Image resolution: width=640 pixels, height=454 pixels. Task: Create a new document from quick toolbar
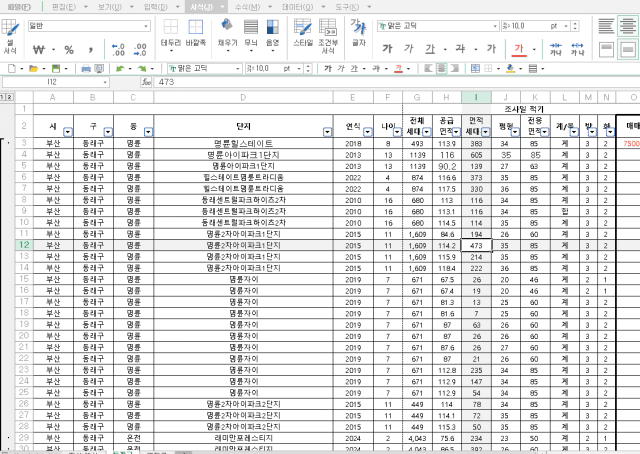click(x=12, y=69)
